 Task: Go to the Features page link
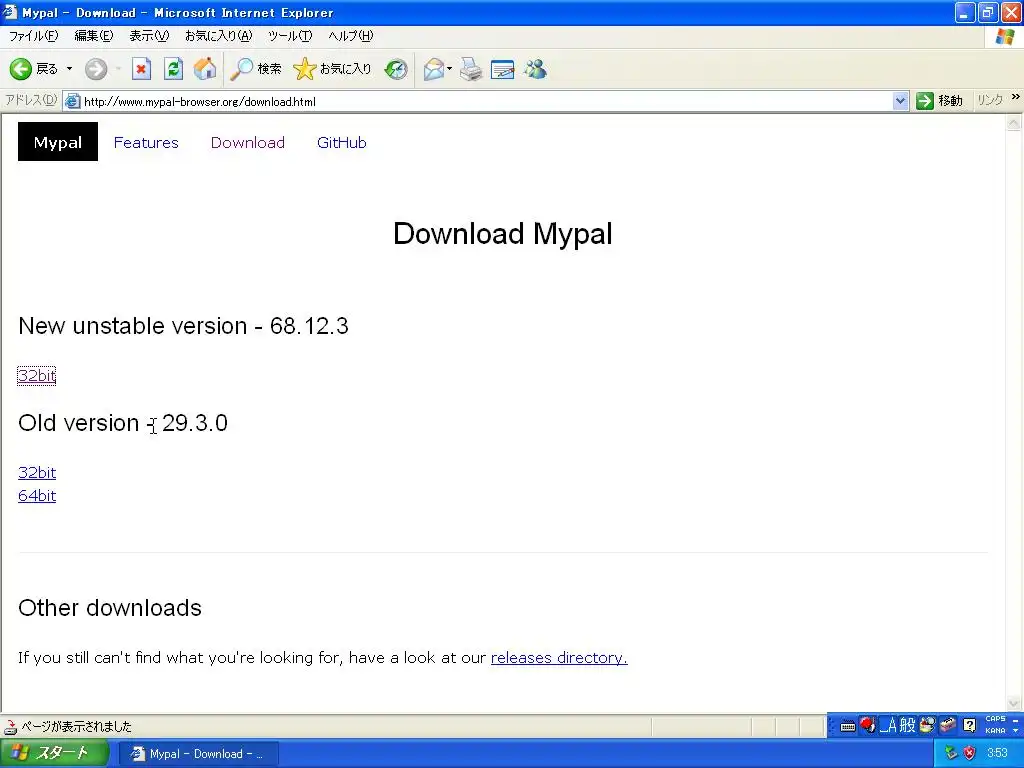pyautogui.click(x=146, y=142)
